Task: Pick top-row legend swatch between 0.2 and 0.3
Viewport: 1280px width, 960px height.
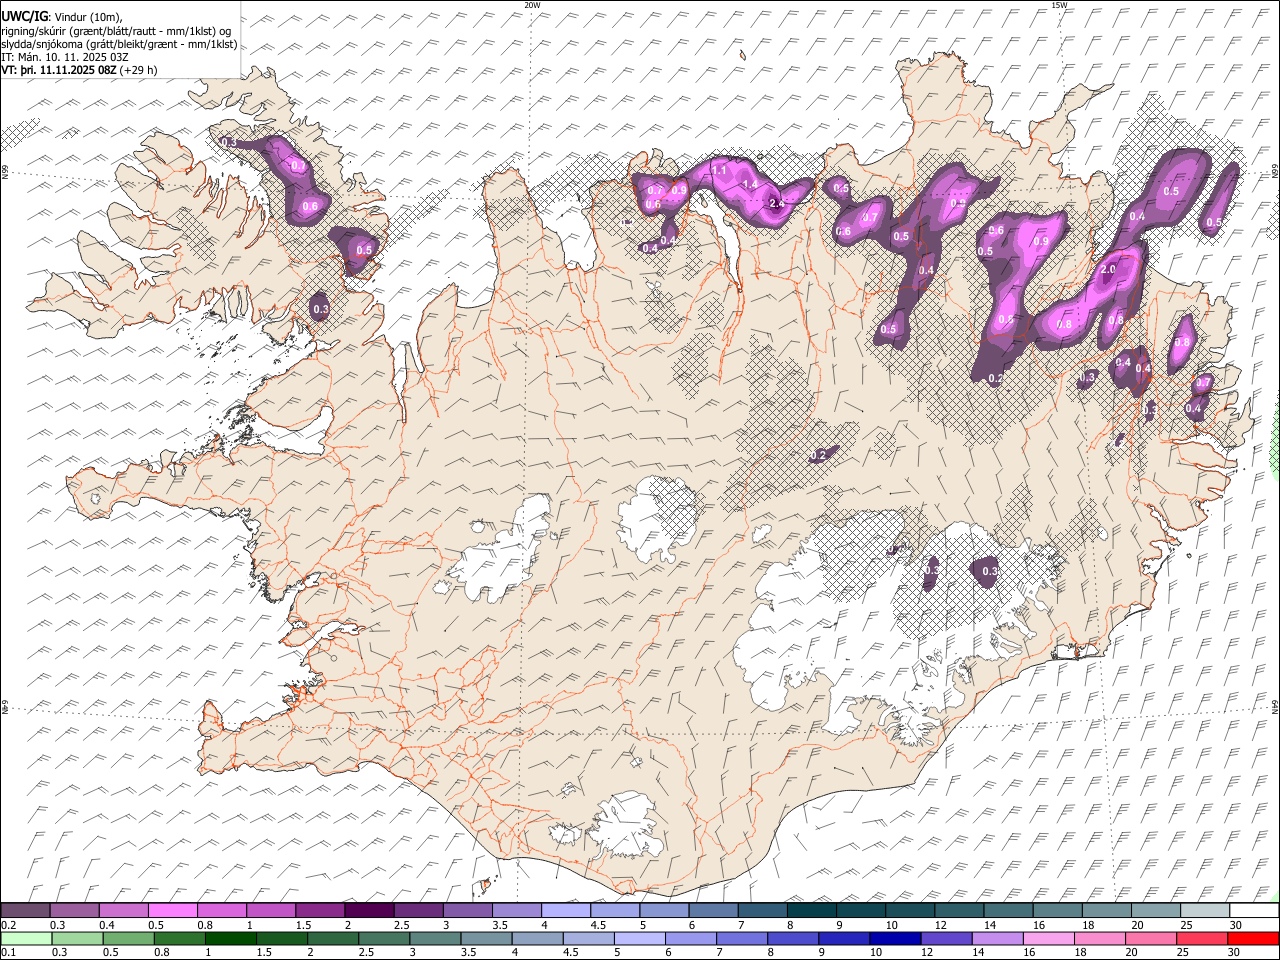Action: (25, 910)
